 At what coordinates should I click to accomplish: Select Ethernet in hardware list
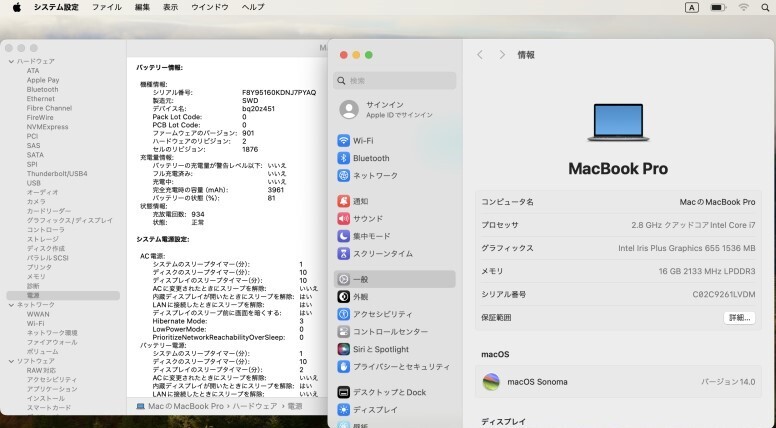point(41,99)
